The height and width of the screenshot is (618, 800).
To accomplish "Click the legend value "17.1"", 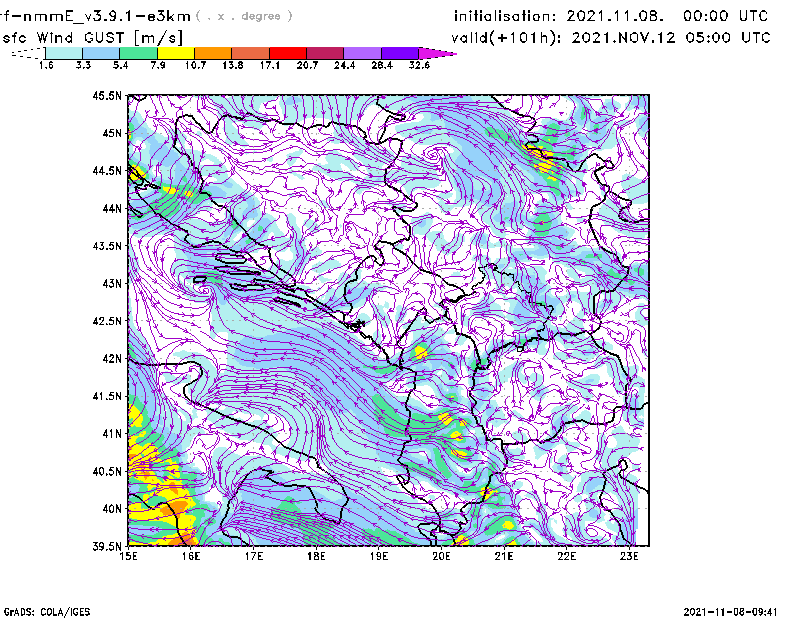I will 269,65.
